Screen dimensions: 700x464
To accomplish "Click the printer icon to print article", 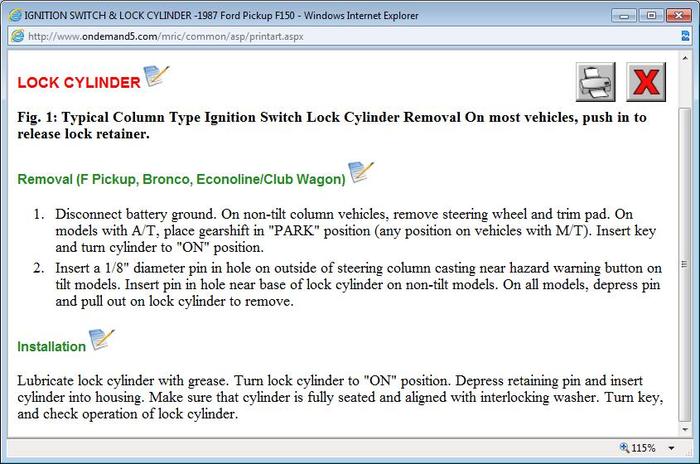I will (596, 82).
